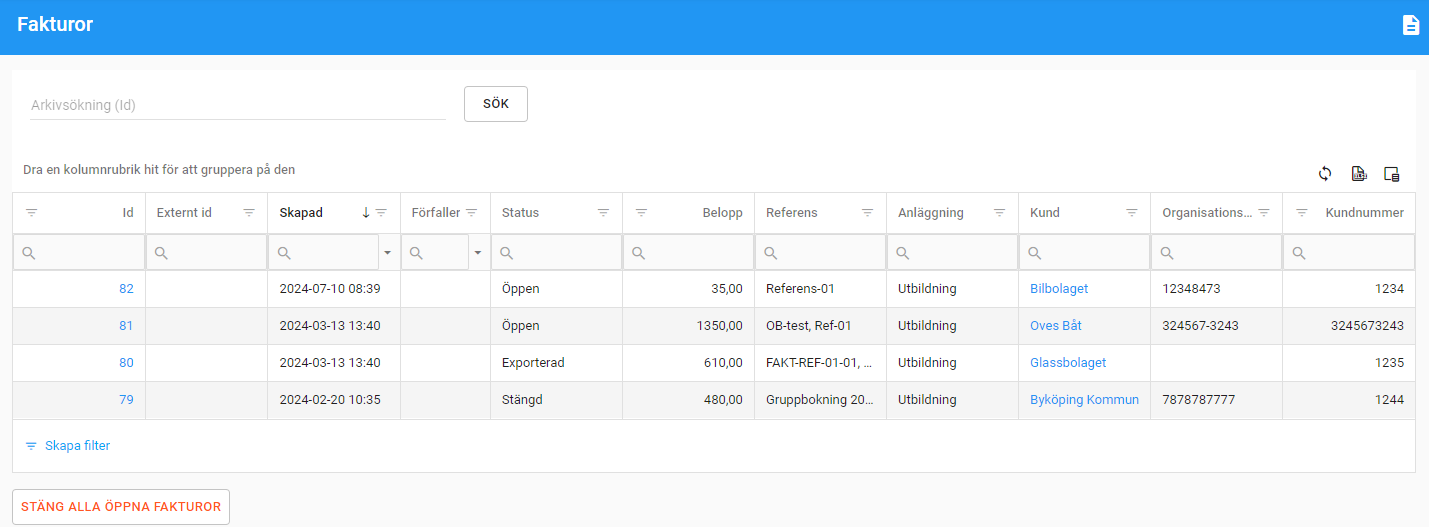Open the filter icon on Externt id column
The height and width of the screenshot is (527, 1429).
[249, 213]
